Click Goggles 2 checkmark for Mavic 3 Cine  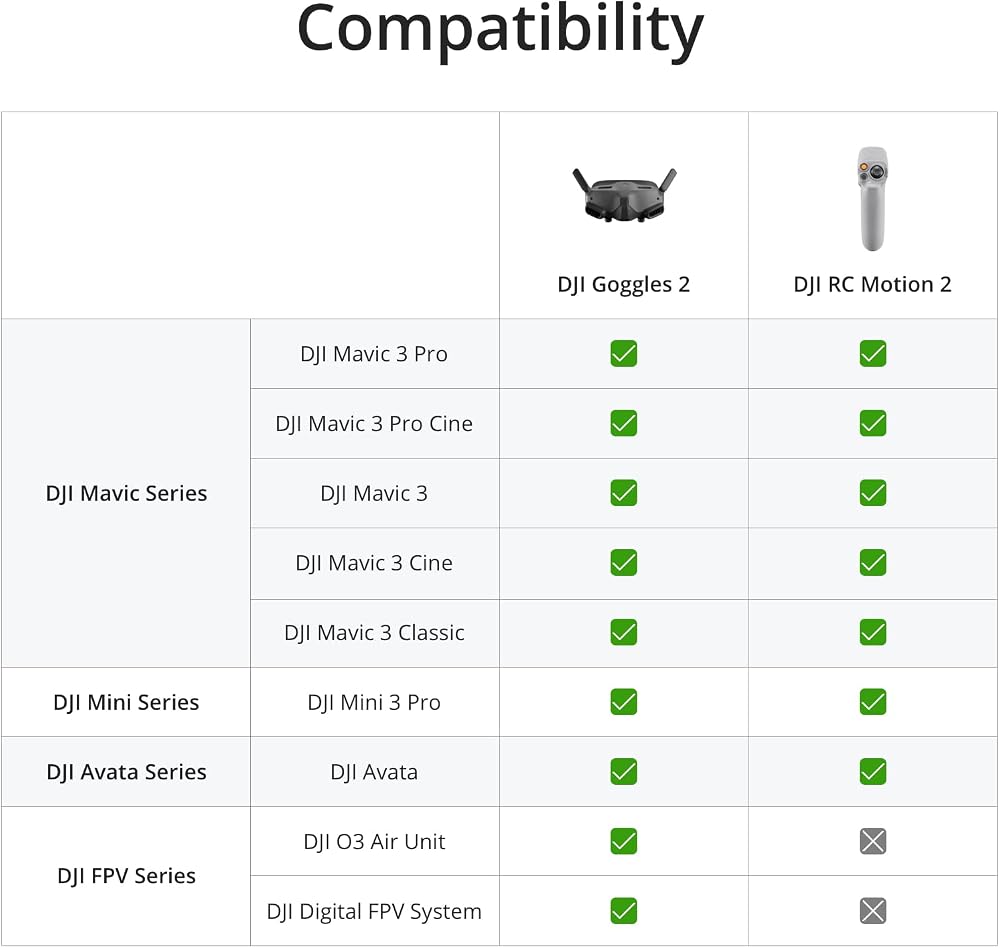tap(624, 562)
